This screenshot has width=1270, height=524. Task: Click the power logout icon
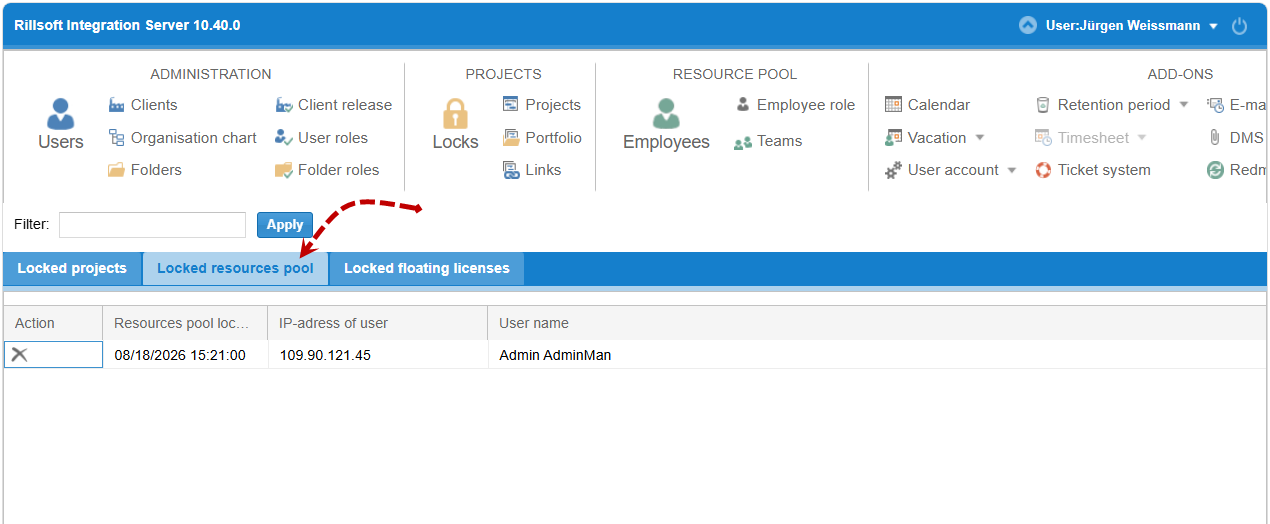[1239, 26]
